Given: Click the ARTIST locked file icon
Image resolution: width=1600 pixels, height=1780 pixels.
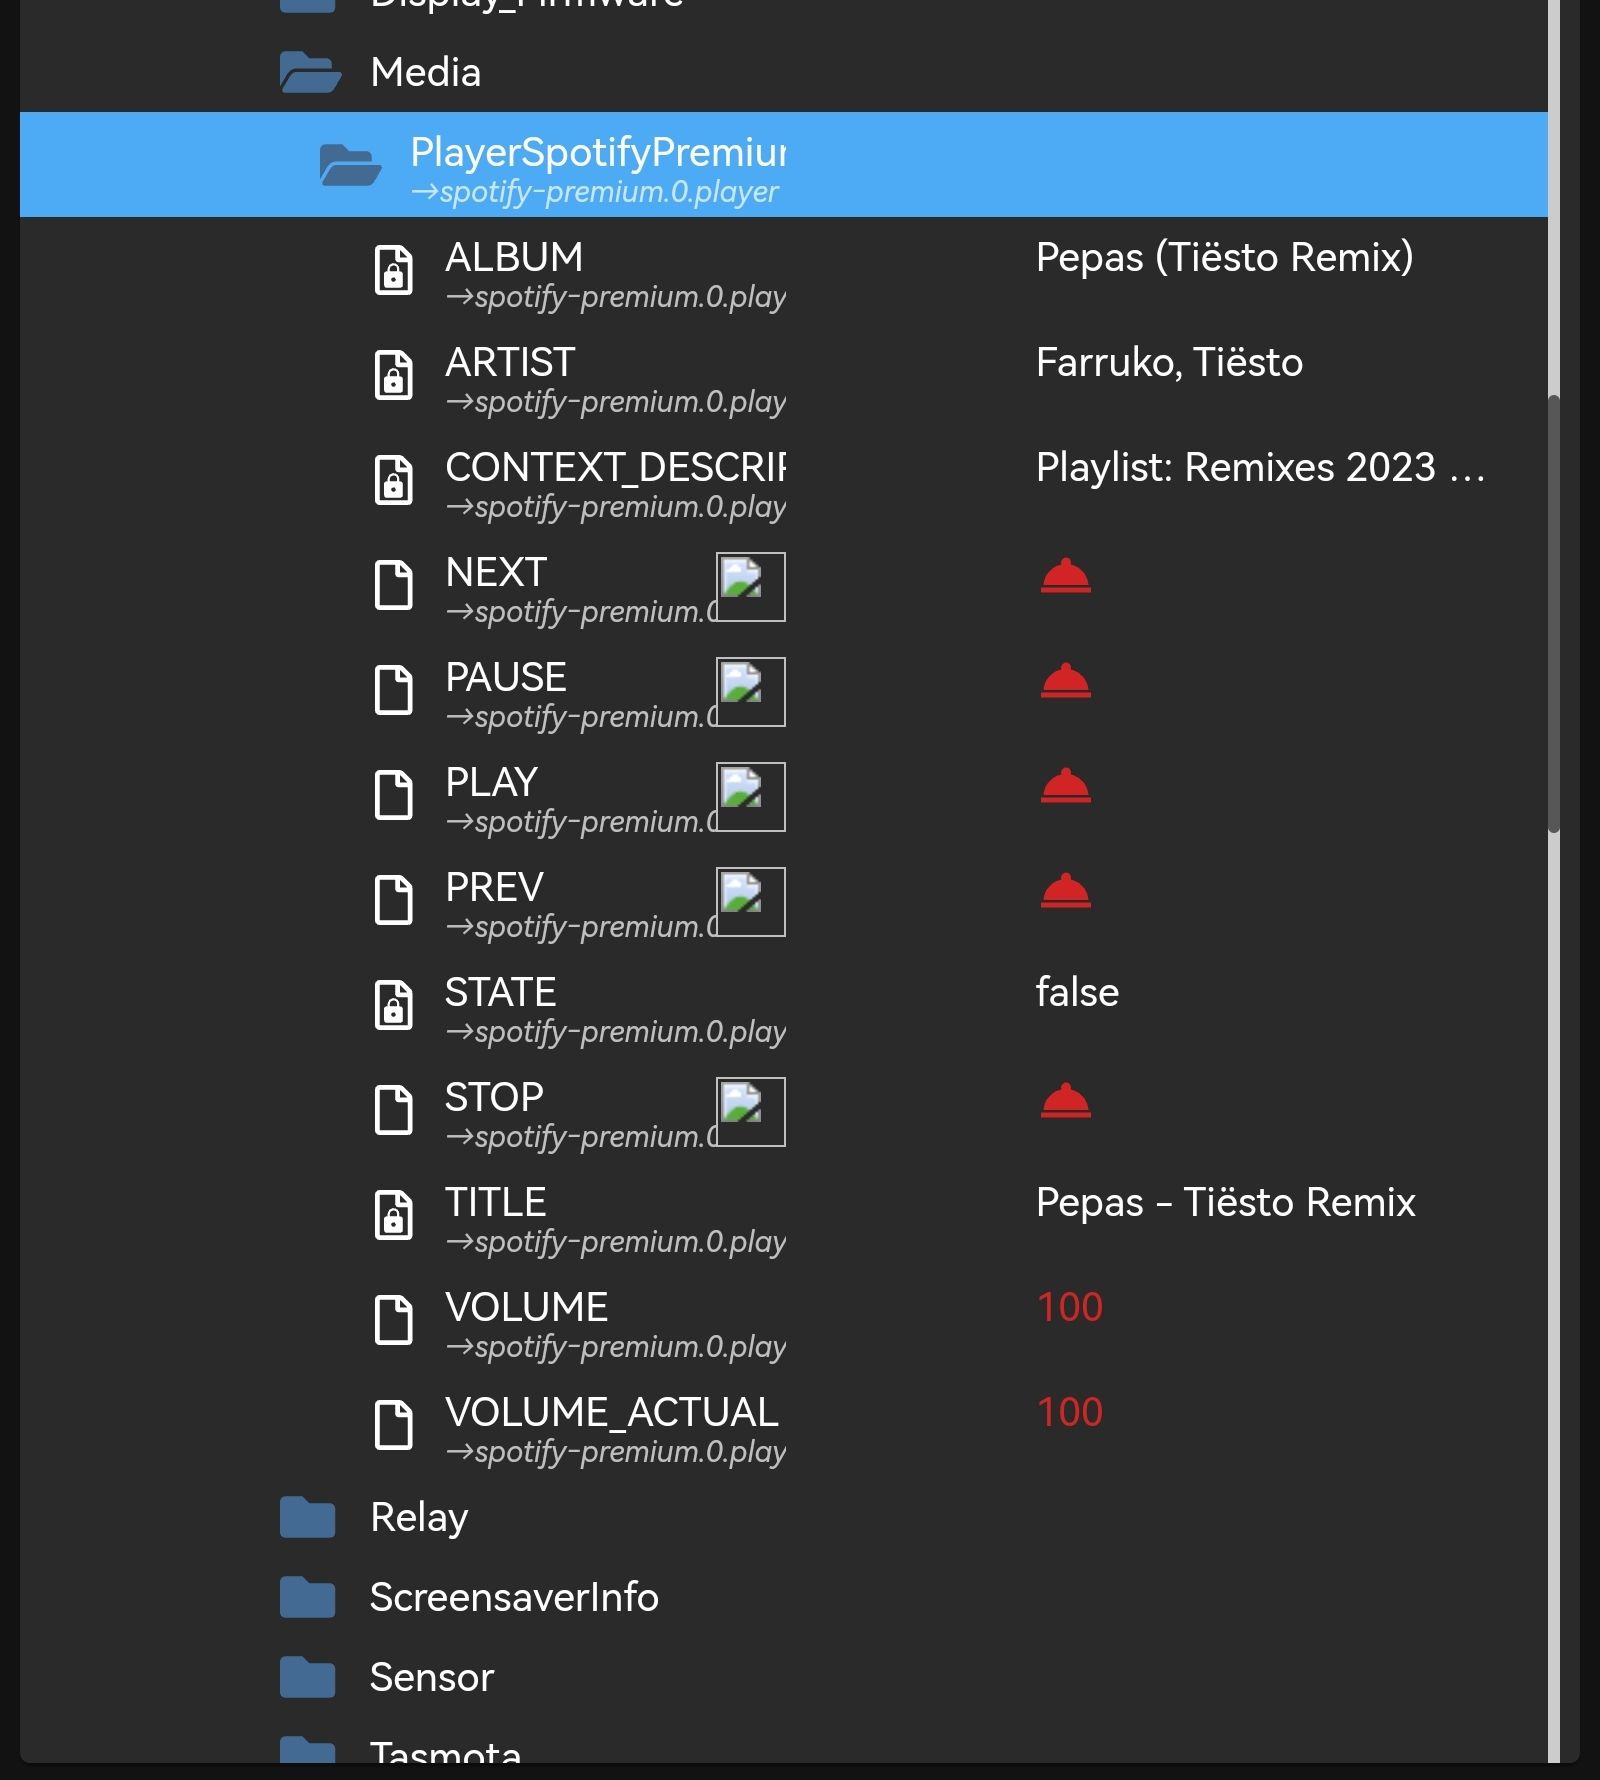Looking at the screenshot, I should (x=393, y=375).
